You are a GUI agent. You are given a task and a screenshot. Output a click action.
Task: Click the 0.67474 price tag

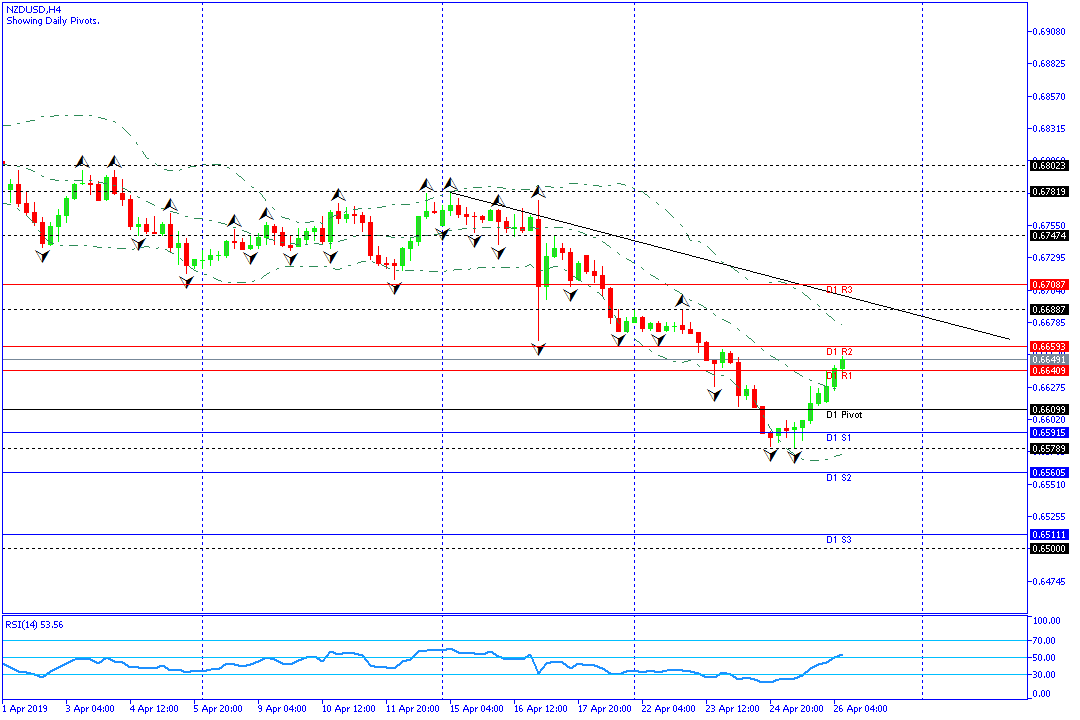point(1049,236)
